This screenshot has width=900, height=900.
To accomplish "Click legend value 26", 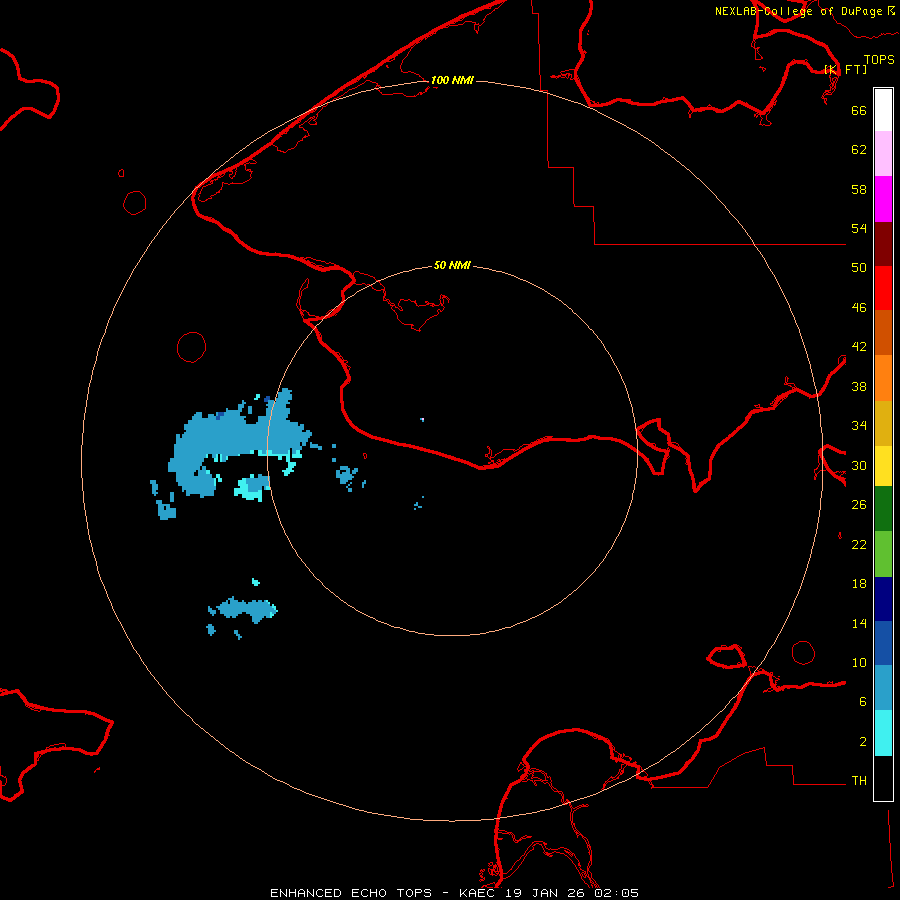I will point(859,505).
